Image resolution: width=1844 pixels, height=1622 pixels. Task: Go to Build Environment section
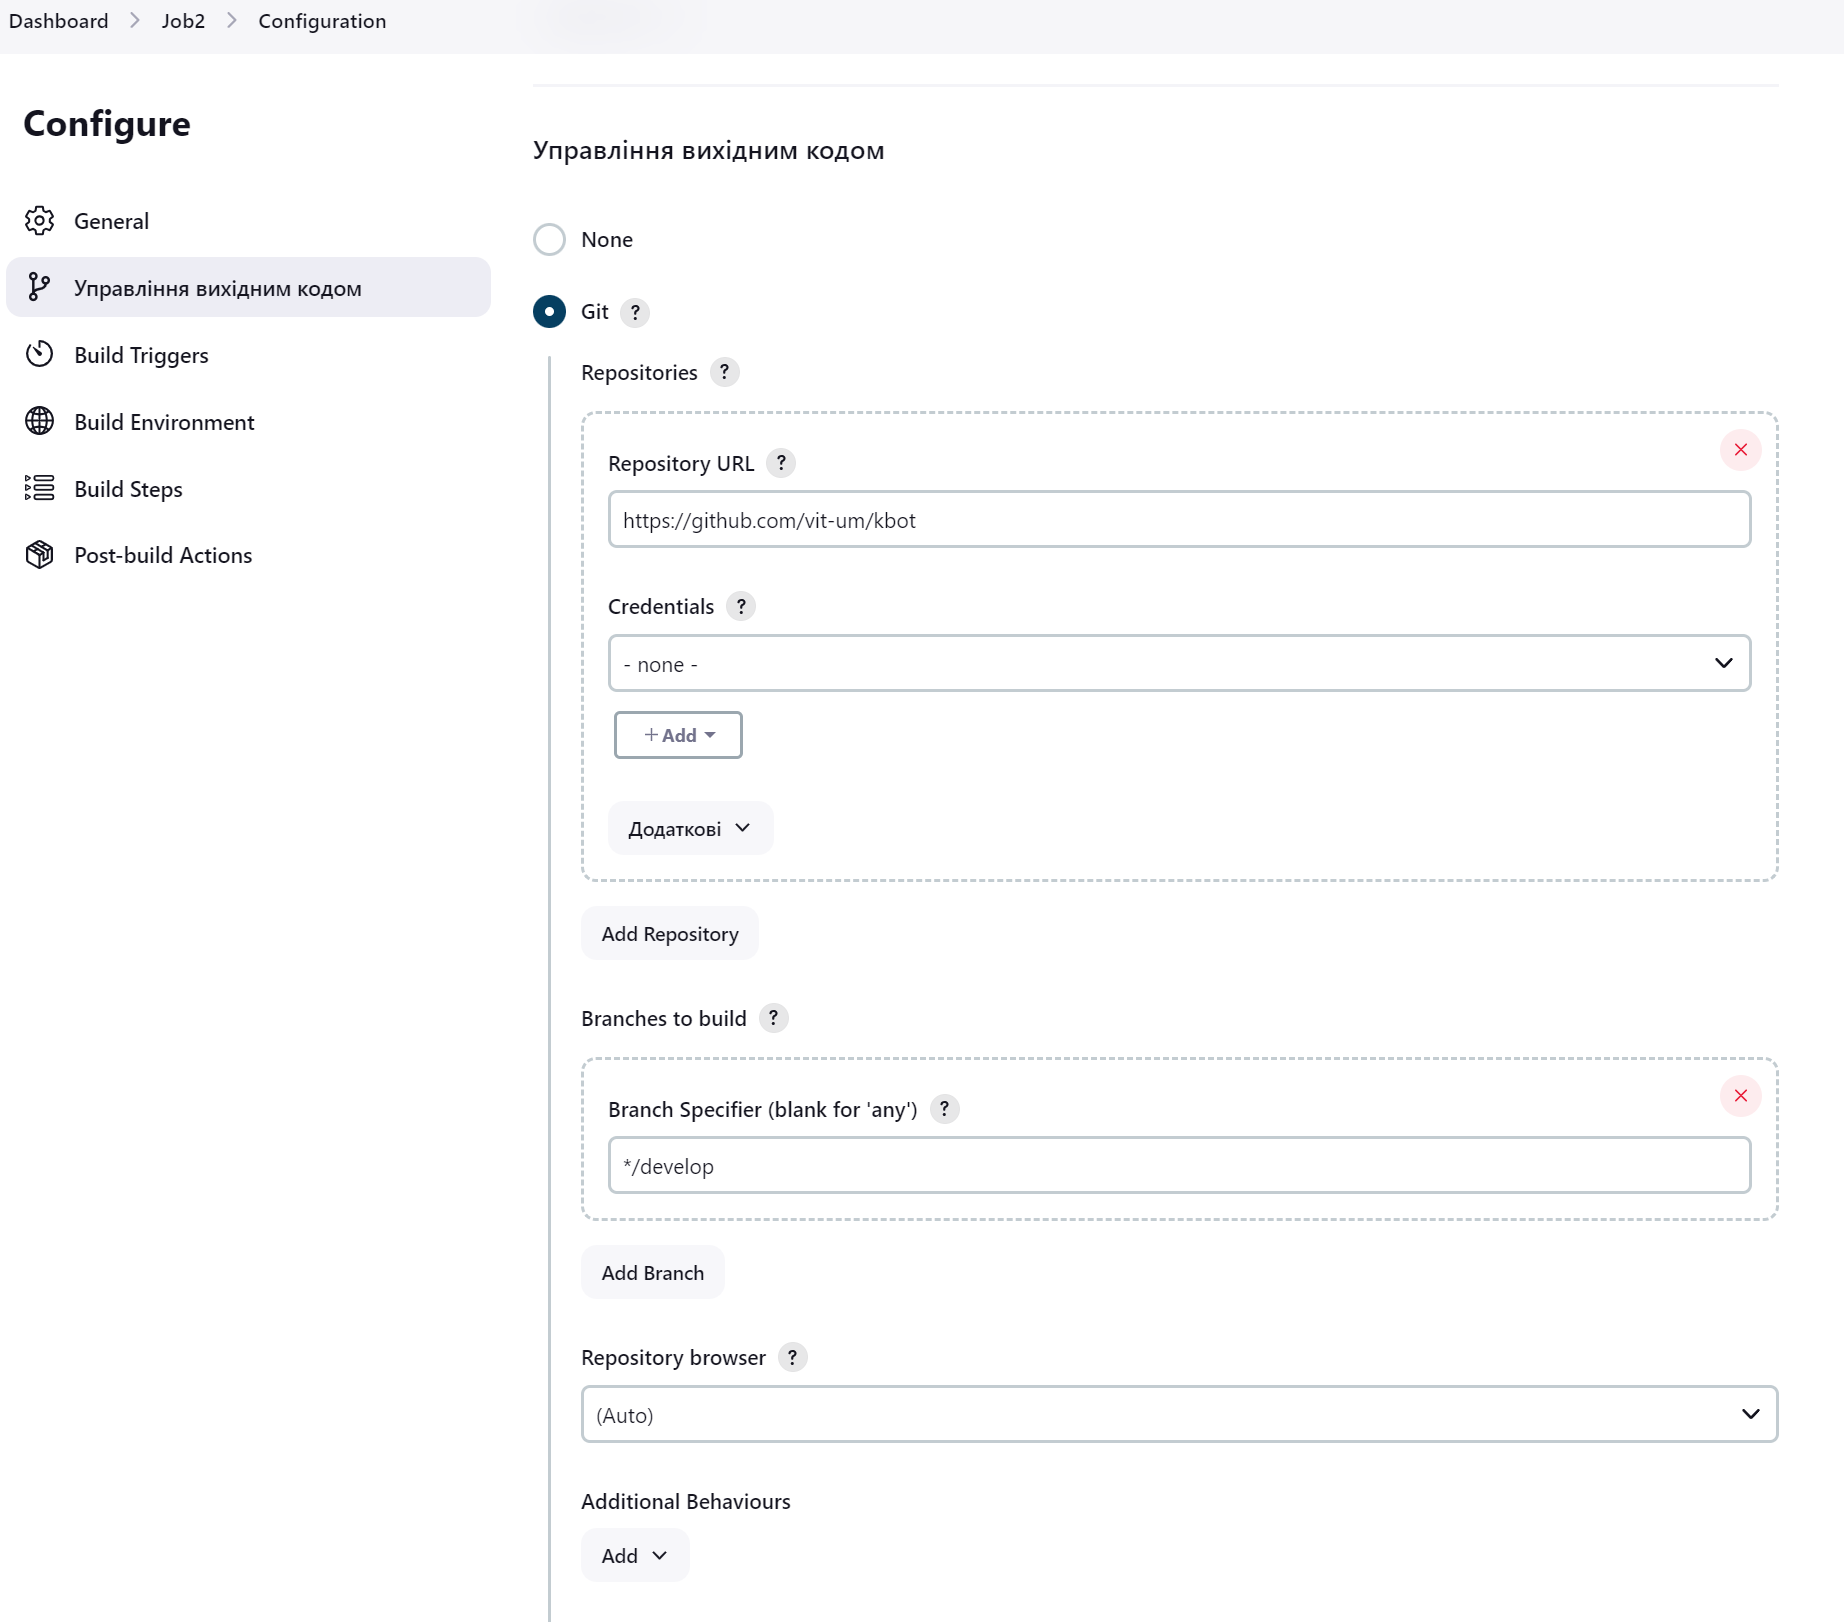pyautogui.click(x=248, y=422)
